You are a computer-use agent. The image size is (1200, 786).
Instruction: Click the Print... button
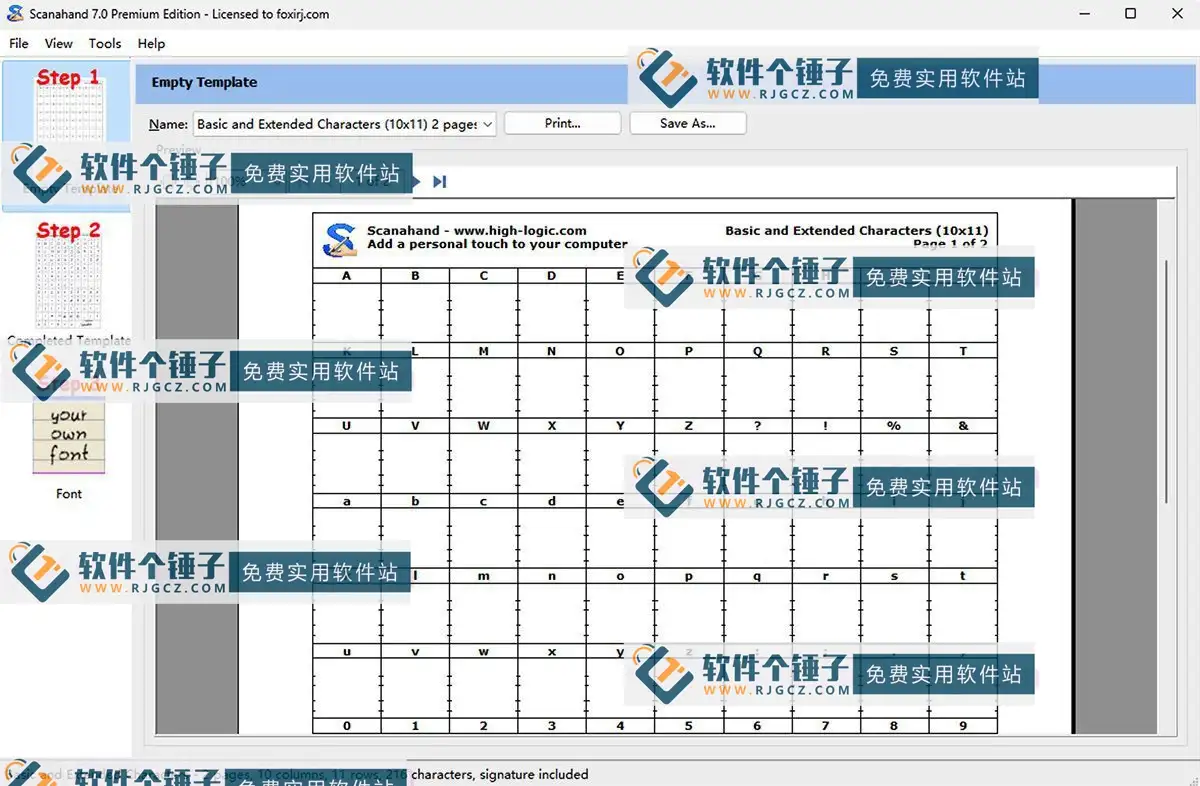pos(562,123)
